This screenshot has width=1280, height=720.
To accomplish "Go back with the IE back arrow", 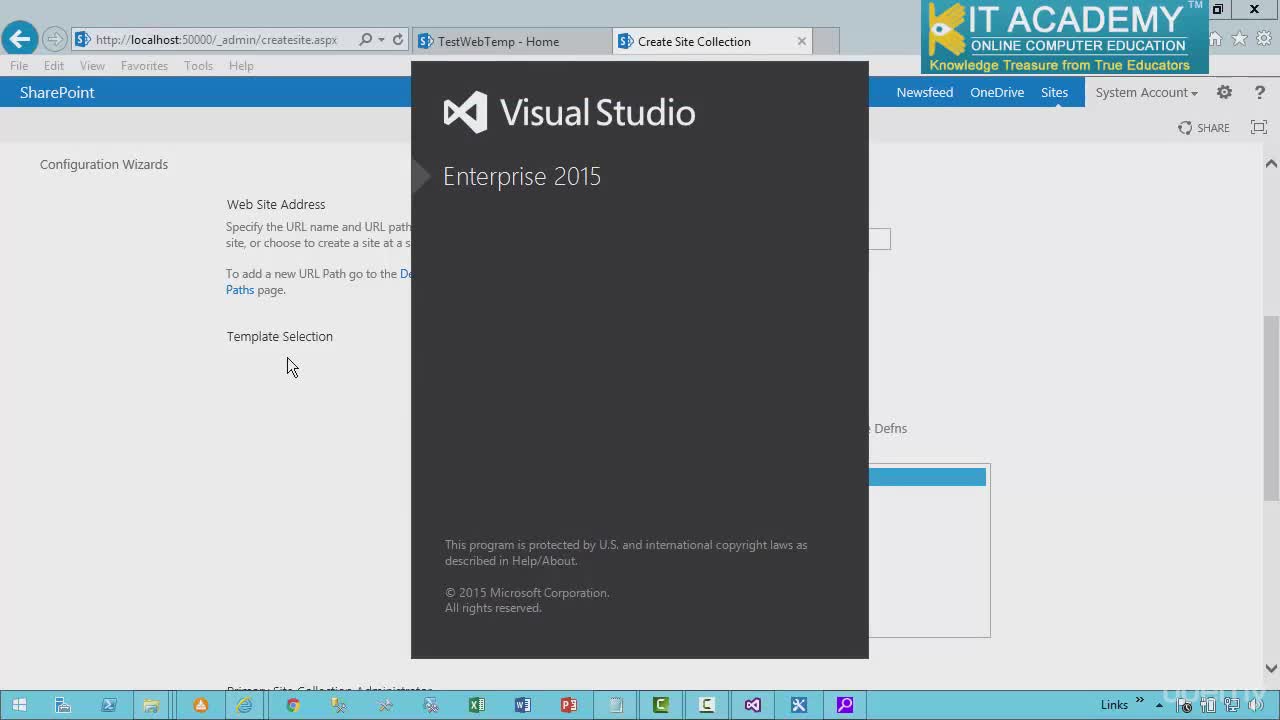I will coord(19,39).
